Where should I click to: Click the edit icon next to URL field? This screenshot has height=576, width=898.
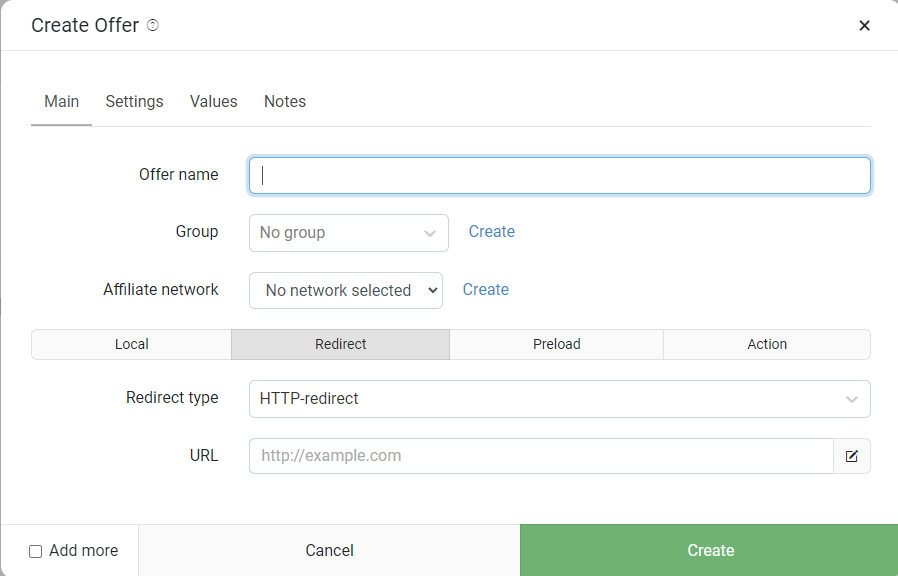pyautogui.click(x=852, y=456)
